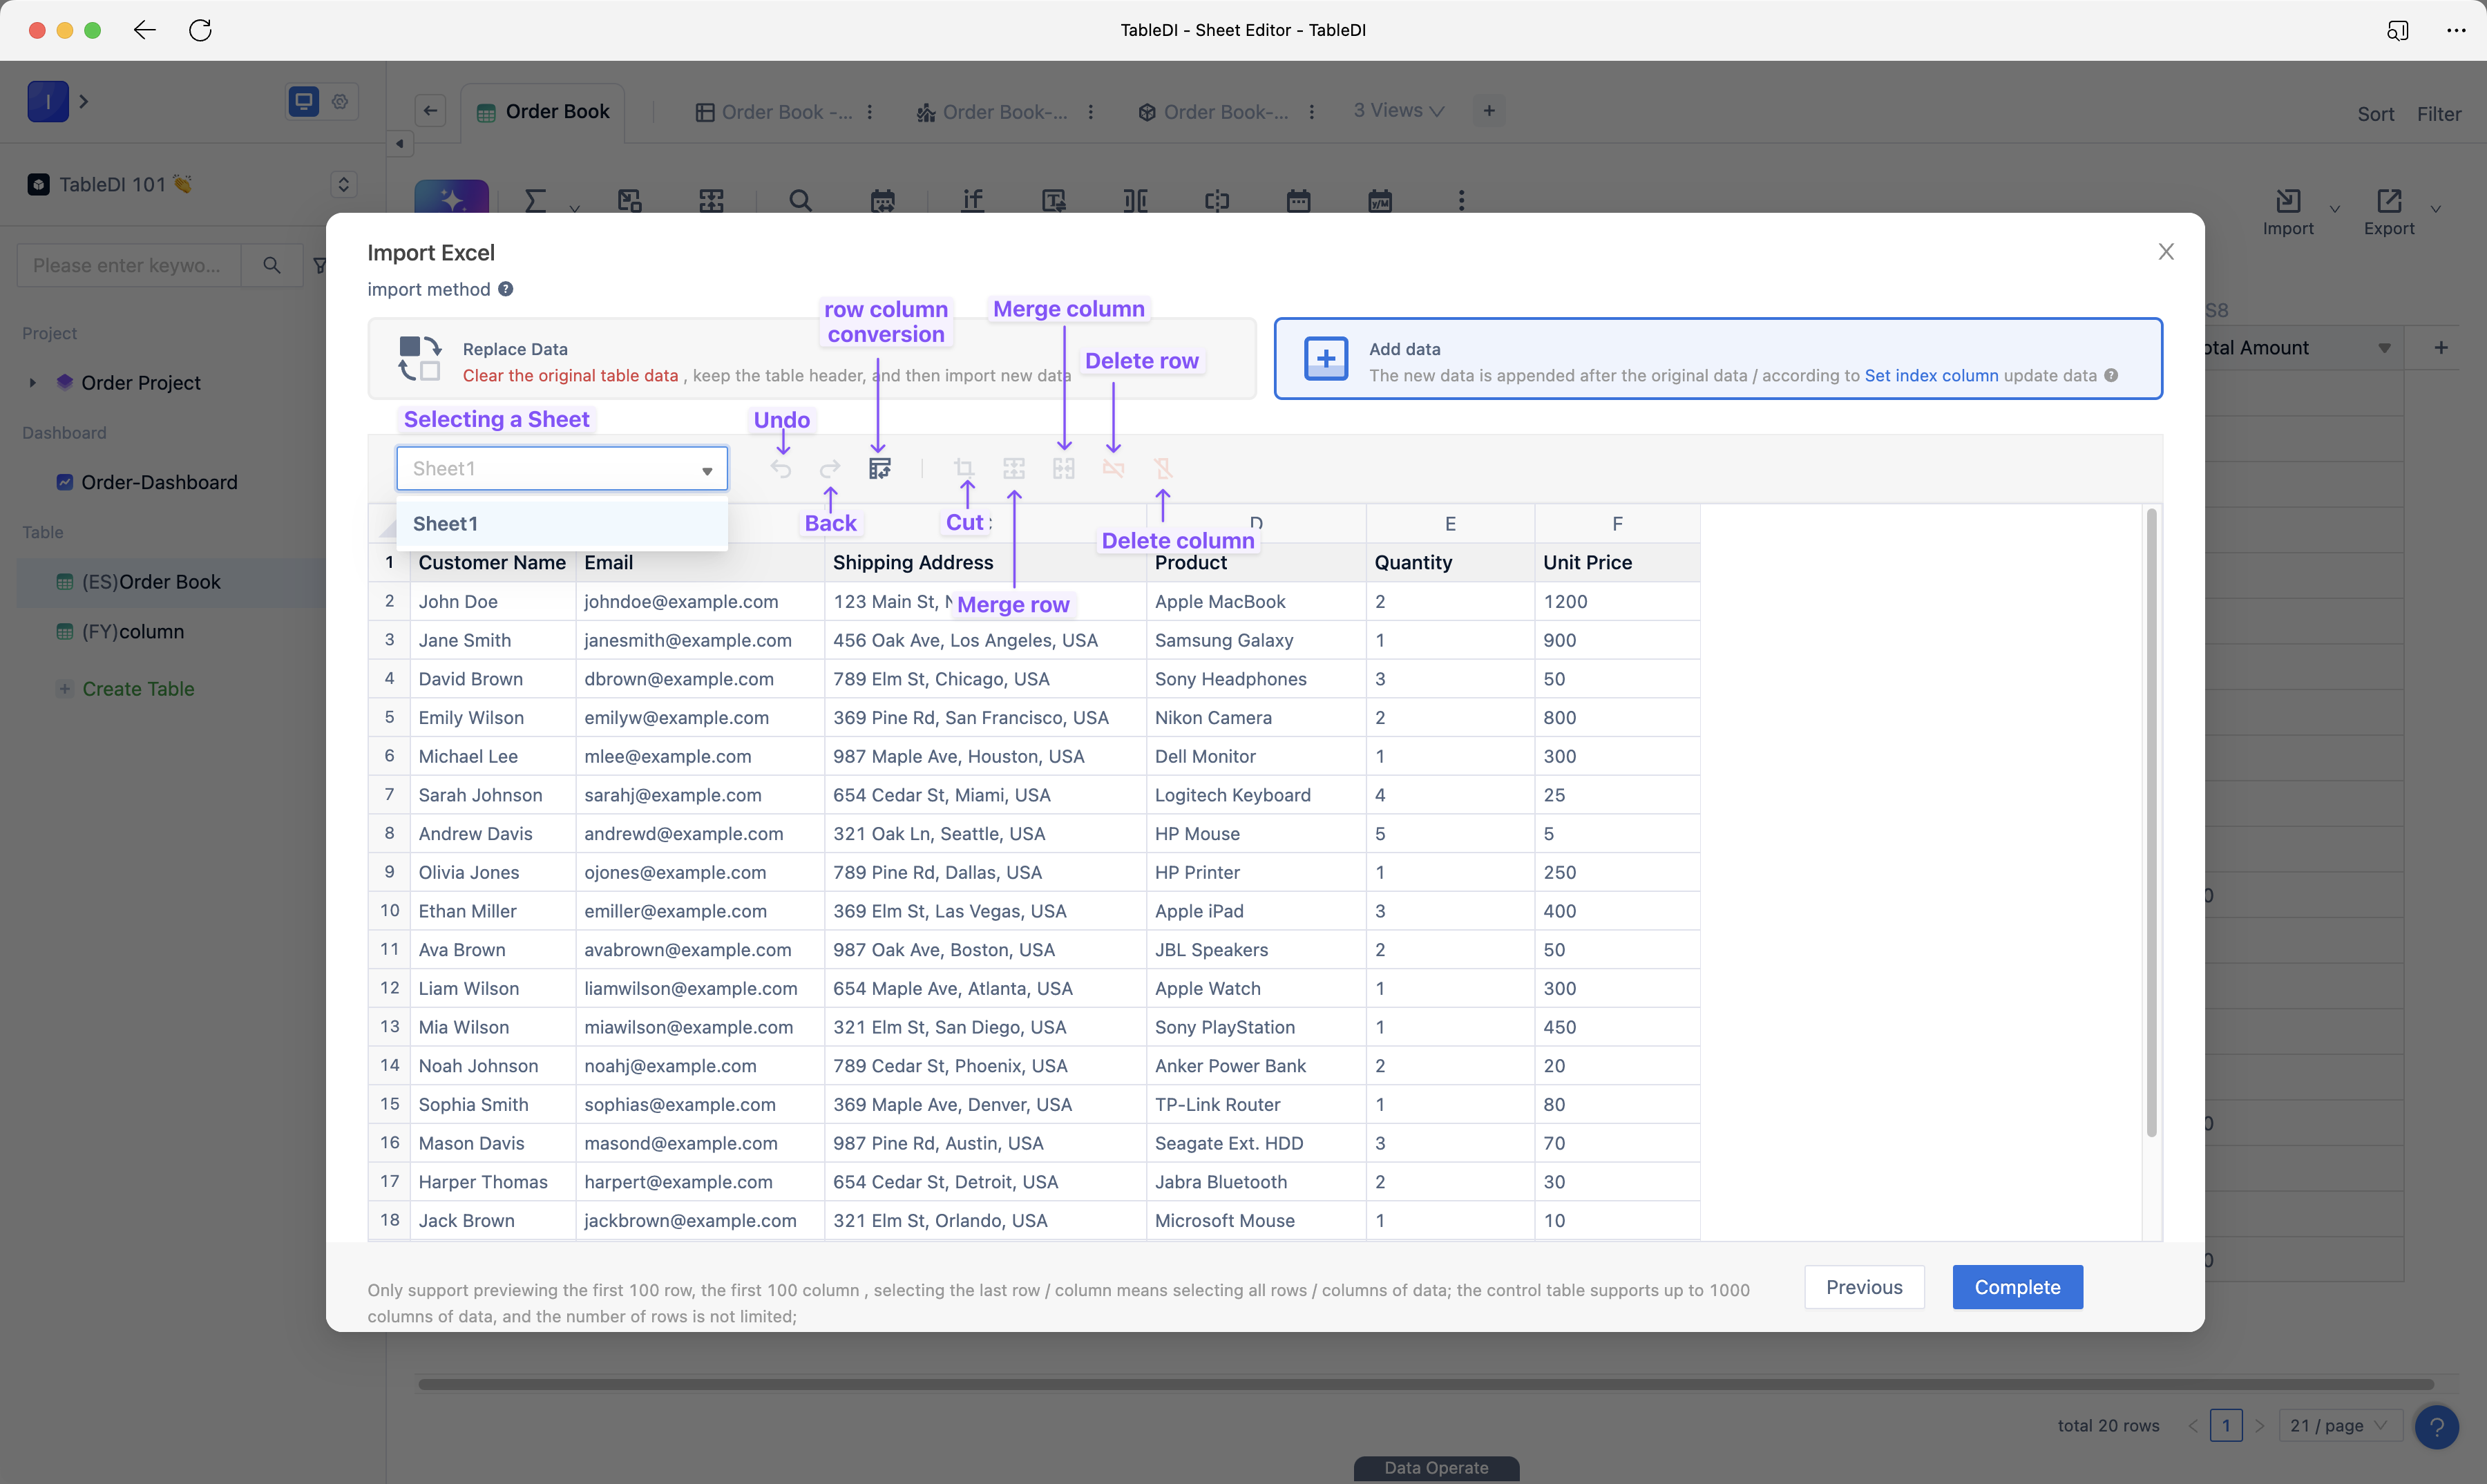
Task: Open the 21 / page size dropdown
Action: (x=2339, y=1425)
